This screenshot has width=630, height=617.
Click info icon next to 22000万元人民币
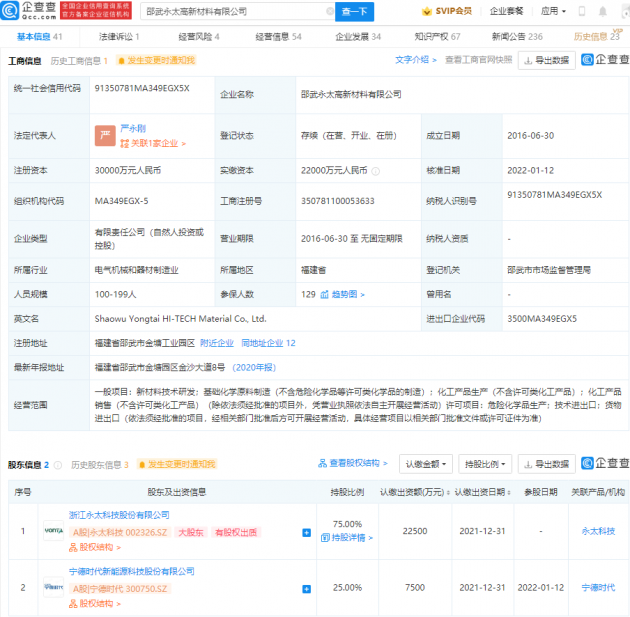(x=375, y=171)
